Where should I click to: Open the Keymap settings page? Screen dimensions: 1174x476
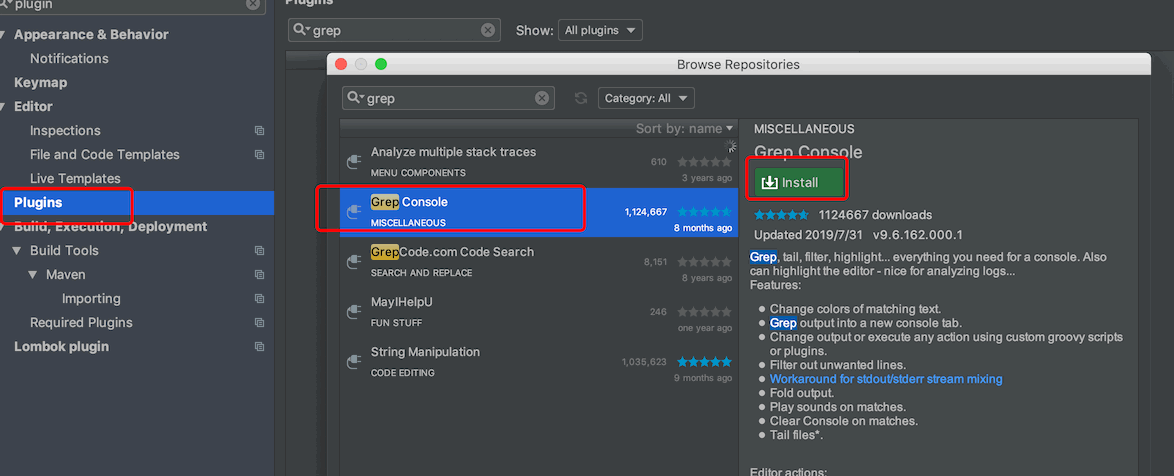pyautogui.click(x=40, y=82)
